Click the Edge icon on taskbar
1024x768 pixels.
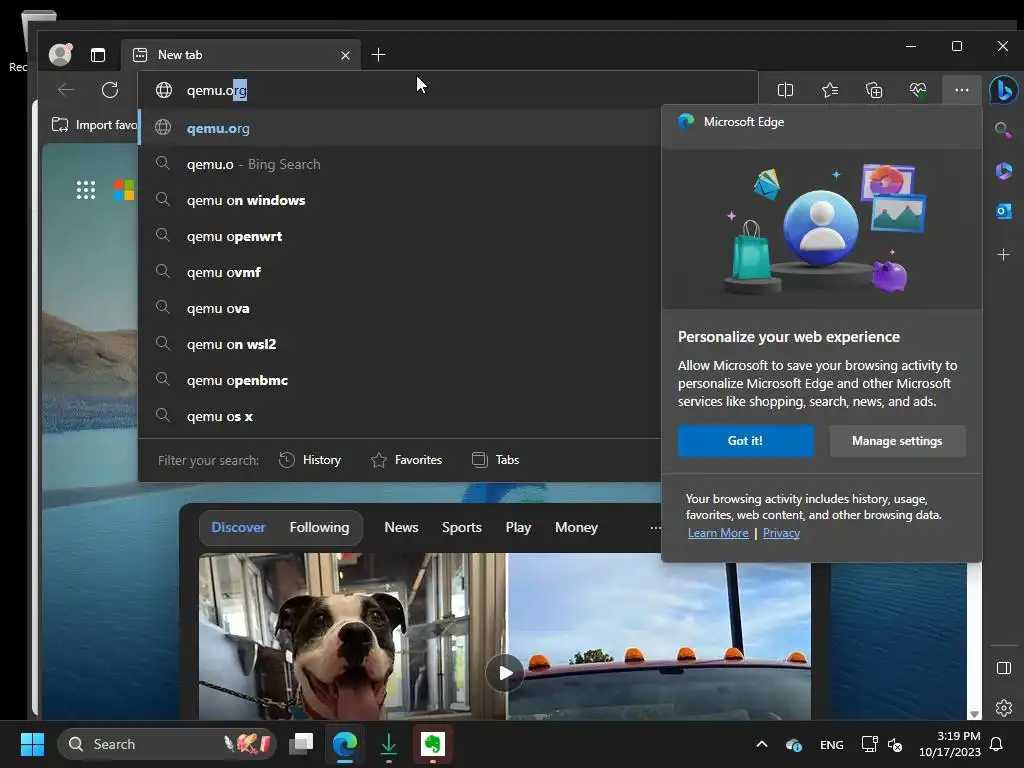click(x=345, y=744)
